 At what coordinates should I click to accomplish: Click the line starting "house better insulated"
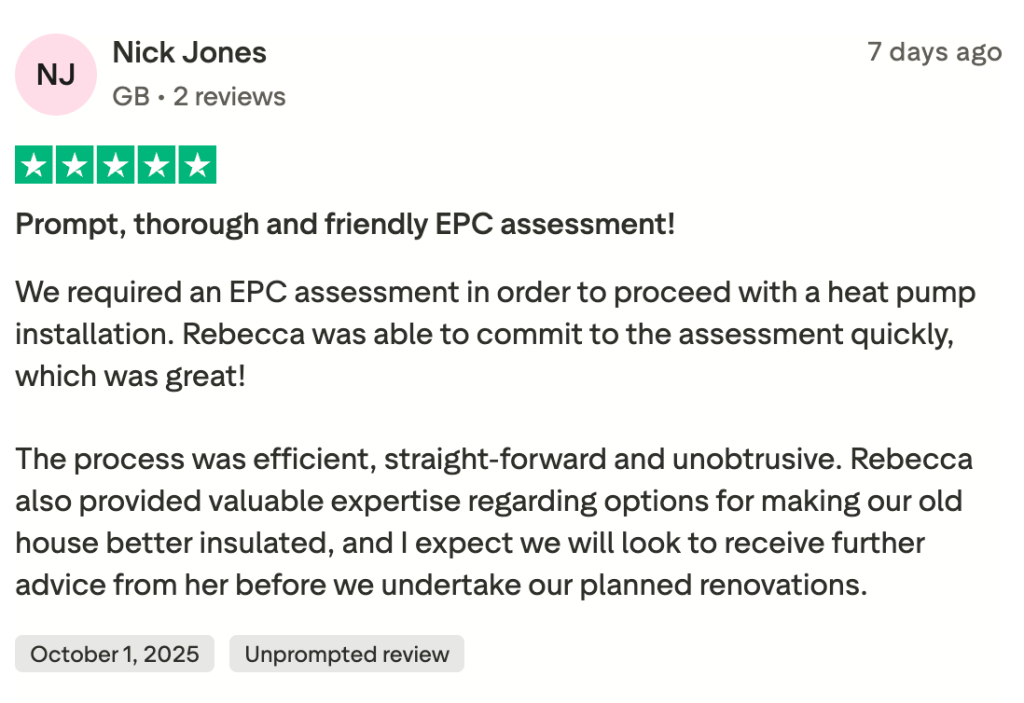[x=470, y=543]
